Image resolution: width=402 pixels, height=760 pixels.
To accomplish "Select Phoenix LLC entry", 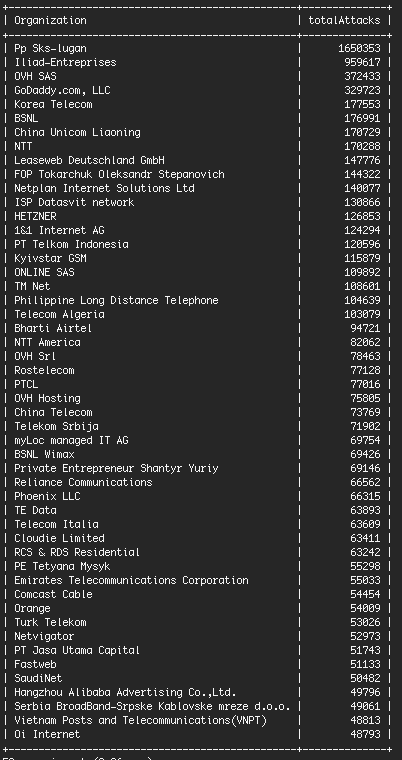I will point(48,497).
